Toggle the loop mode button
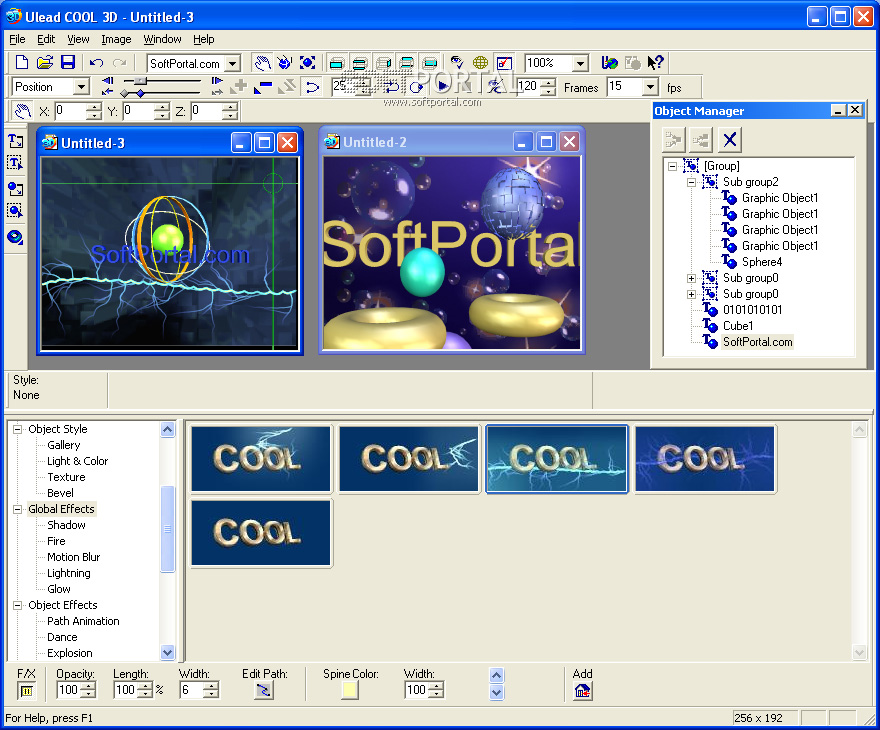 [416, 86]
